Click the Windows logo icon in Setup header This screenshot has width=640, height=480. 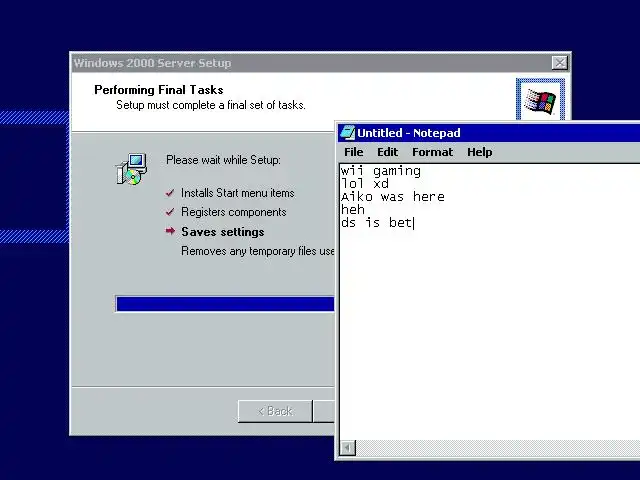pos(540,100)
